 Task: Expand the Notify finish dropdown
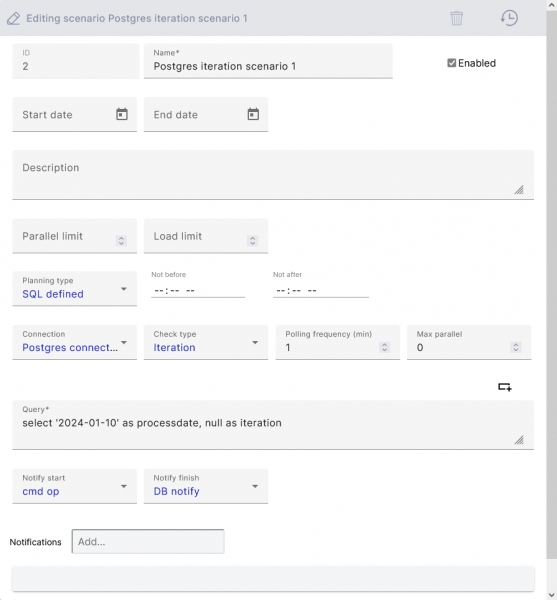tap(206, 486)
